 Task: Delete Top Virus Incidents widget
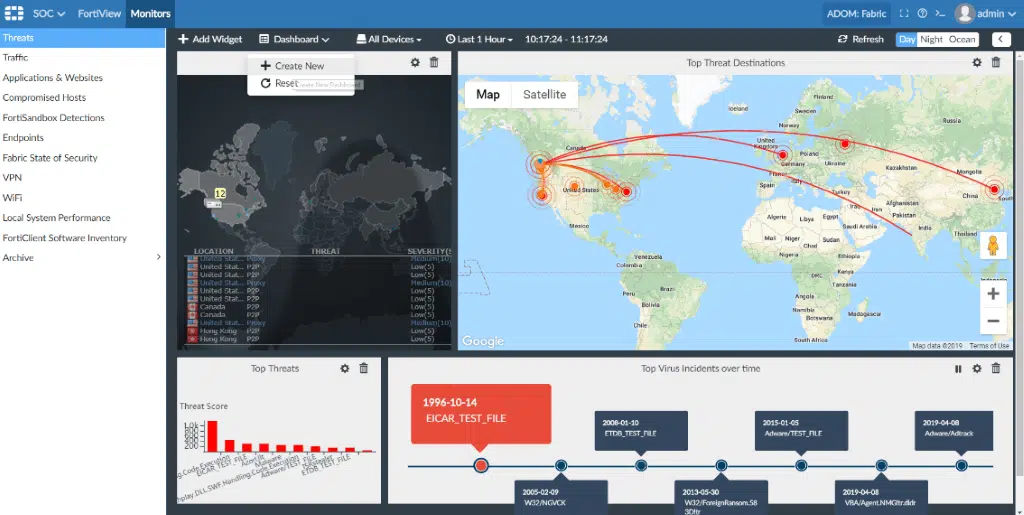point(995,369)
